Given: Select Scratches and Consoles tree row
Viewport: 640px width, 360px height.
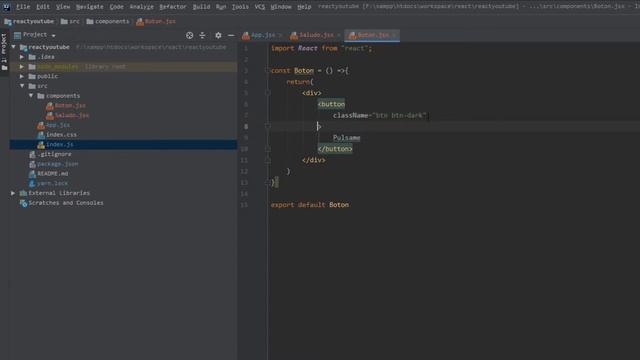Looking at the screenshot, I should tap(123, 203).
